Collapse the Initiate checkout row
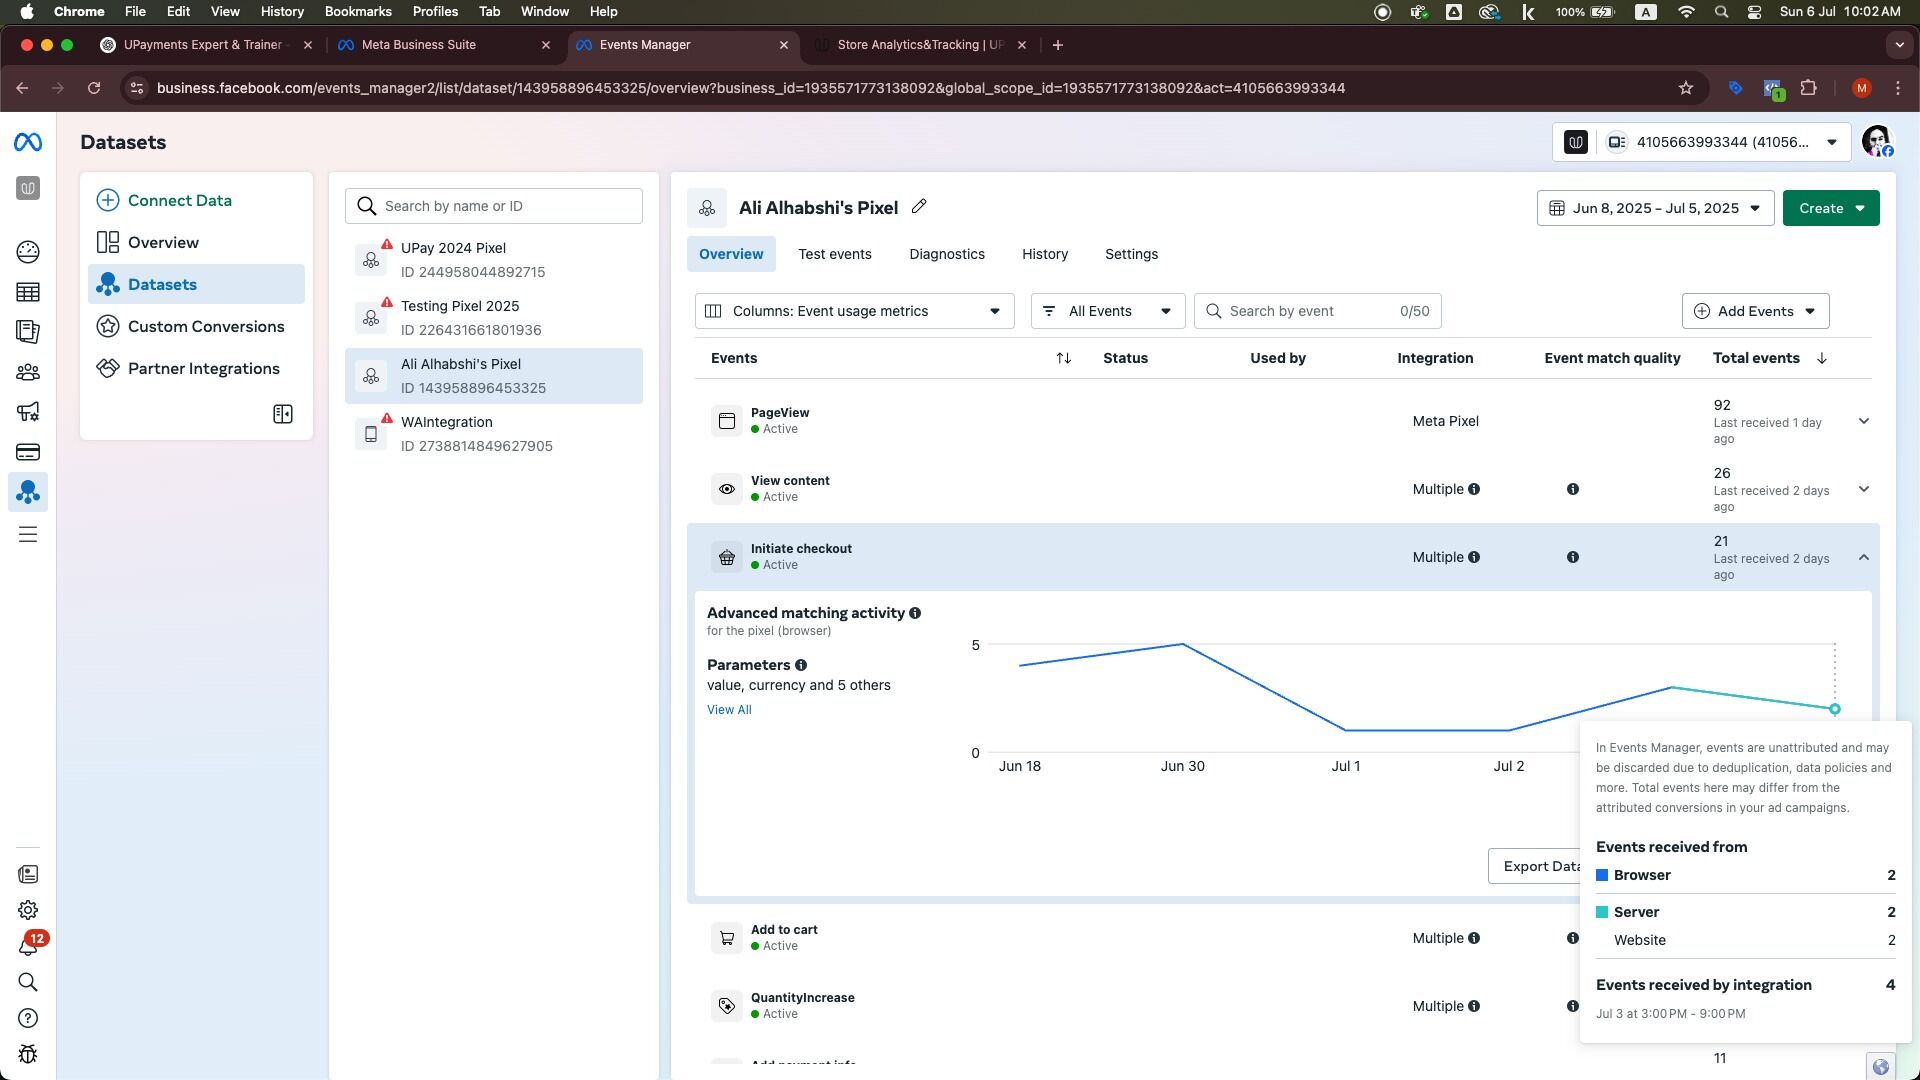The height and width of the screenshot is (1080, 1920). click(x=1863, y=558)
